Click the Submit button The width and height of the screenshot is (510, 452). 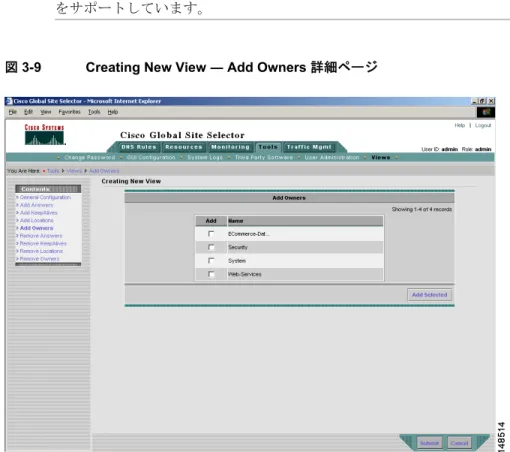tap(429, 443)
